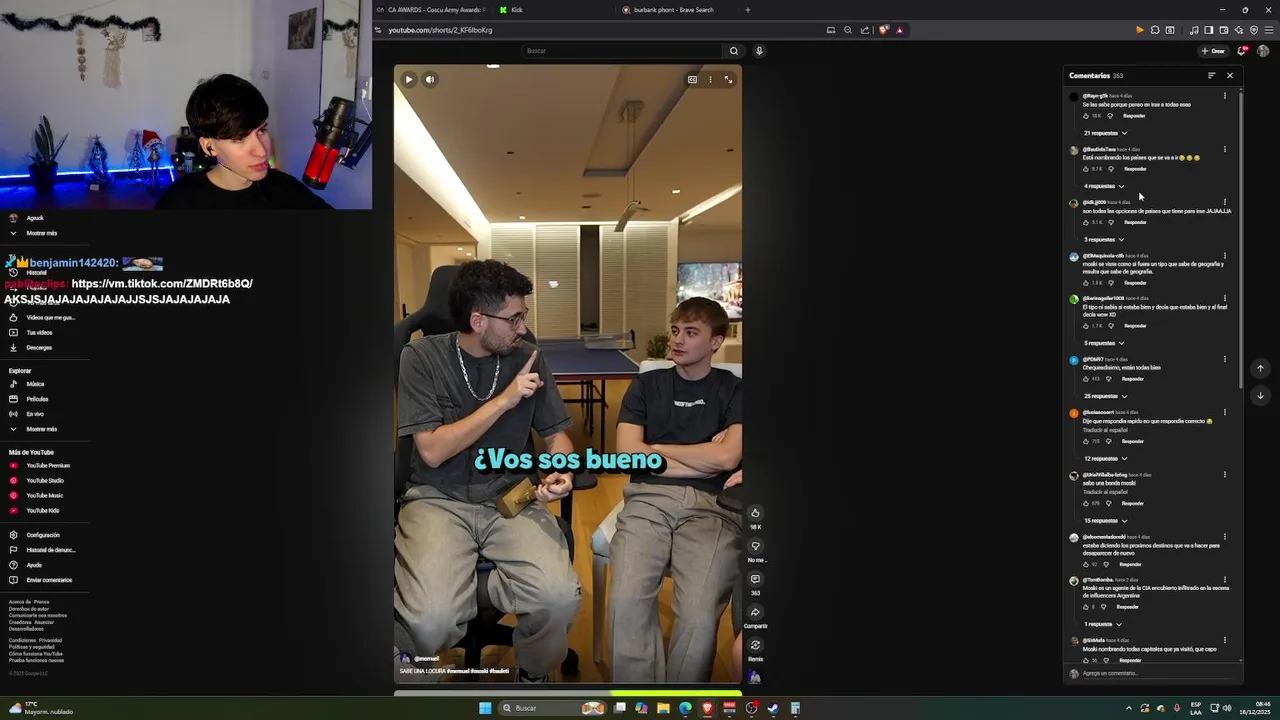The height and width of the screenshot is (720, 1280).
Task: Go to the previous Short (up arrow)
Action: (x=1260, y=368)
